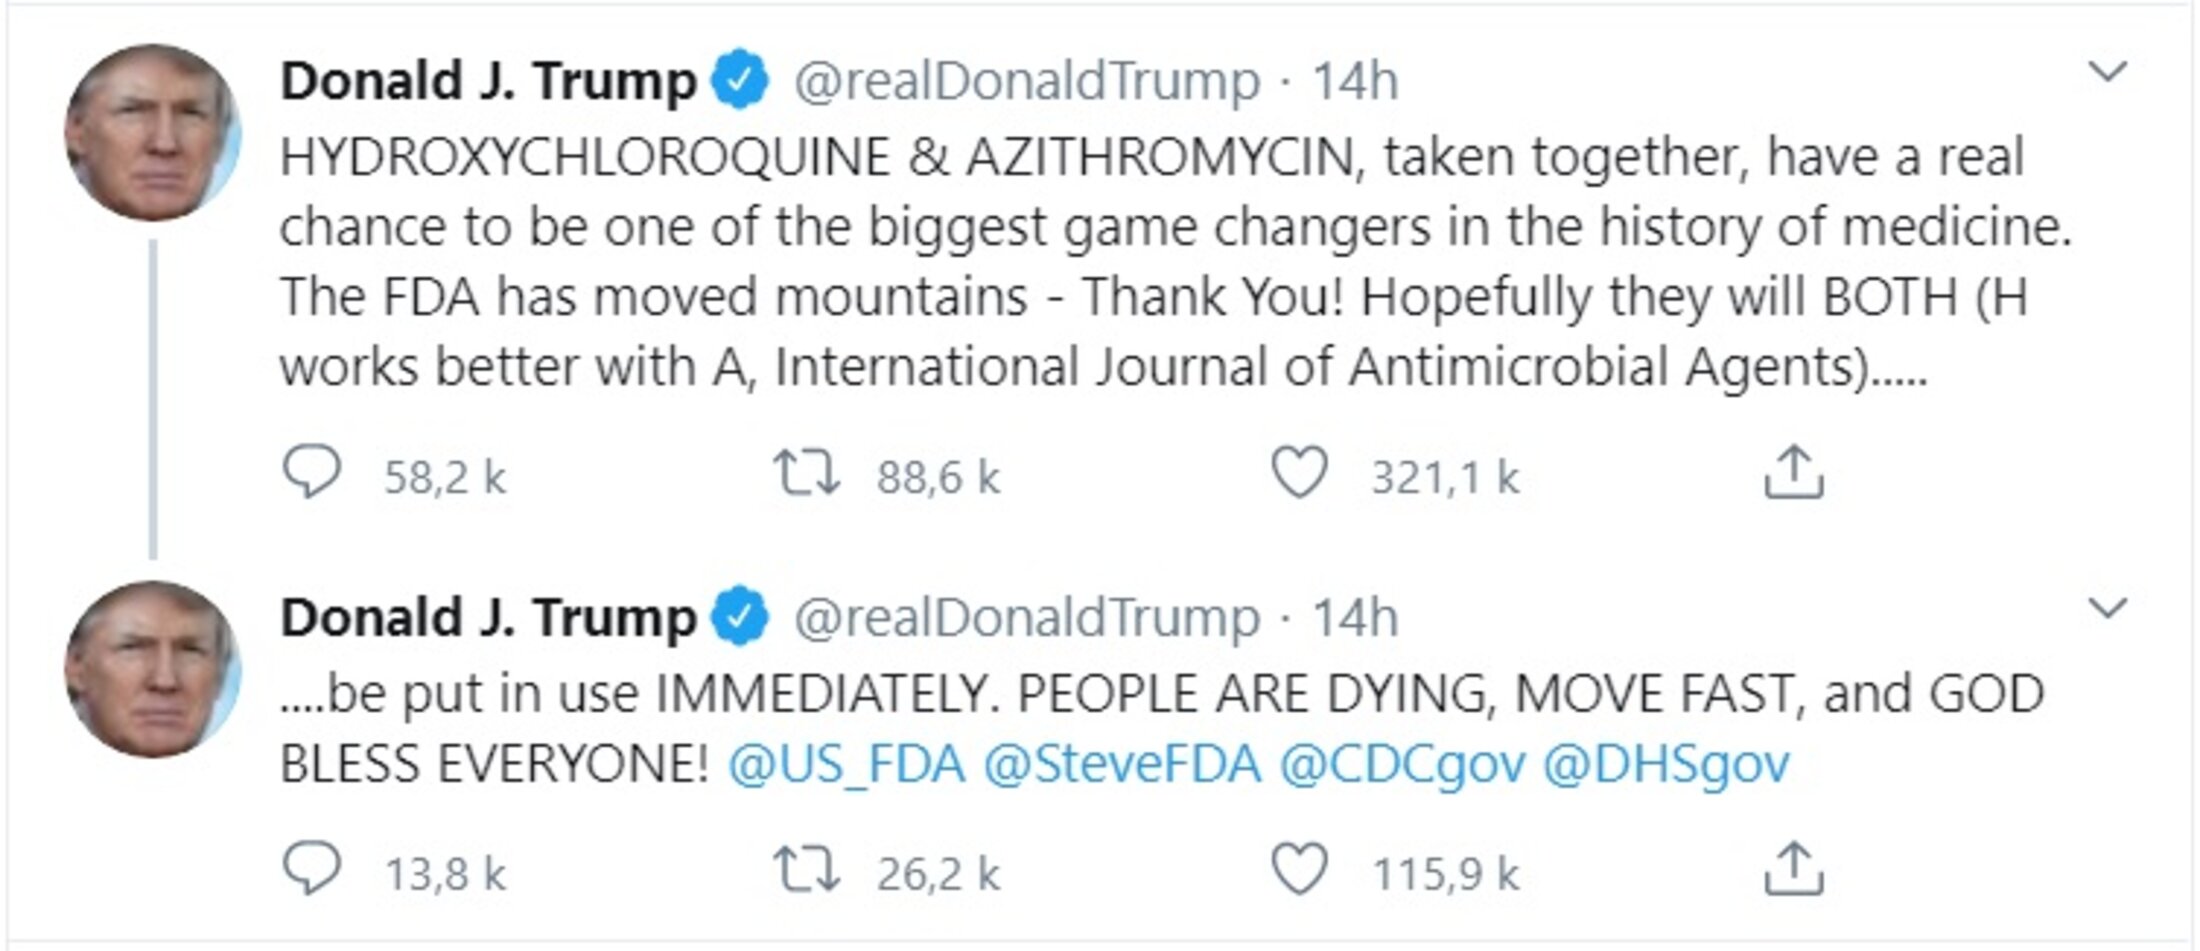Click reply icon on the first tweet
Image resolution: width=2200 pixels, height=951 pixels.
[312, 473]
